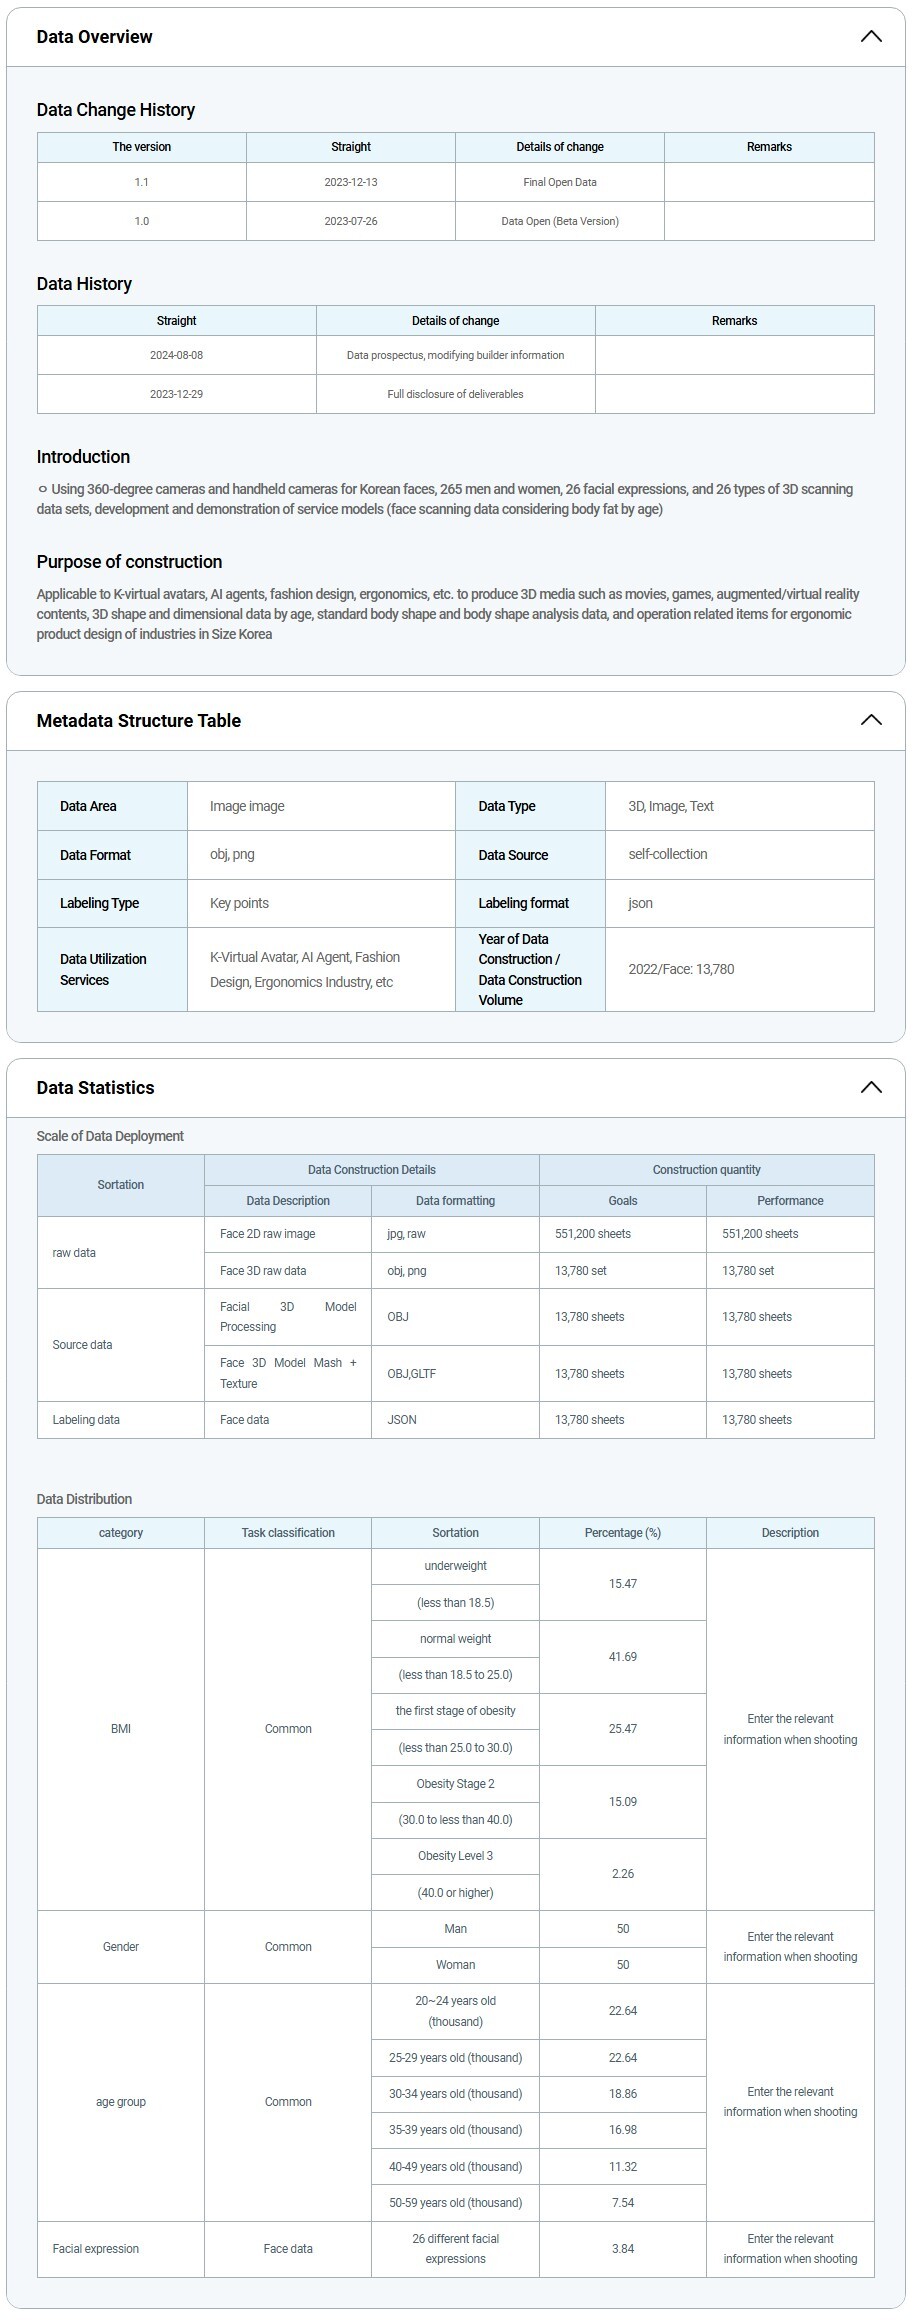Click the Metadata Structure Table title
Screen dimensions: 914x2320
[x=139, y=720]
